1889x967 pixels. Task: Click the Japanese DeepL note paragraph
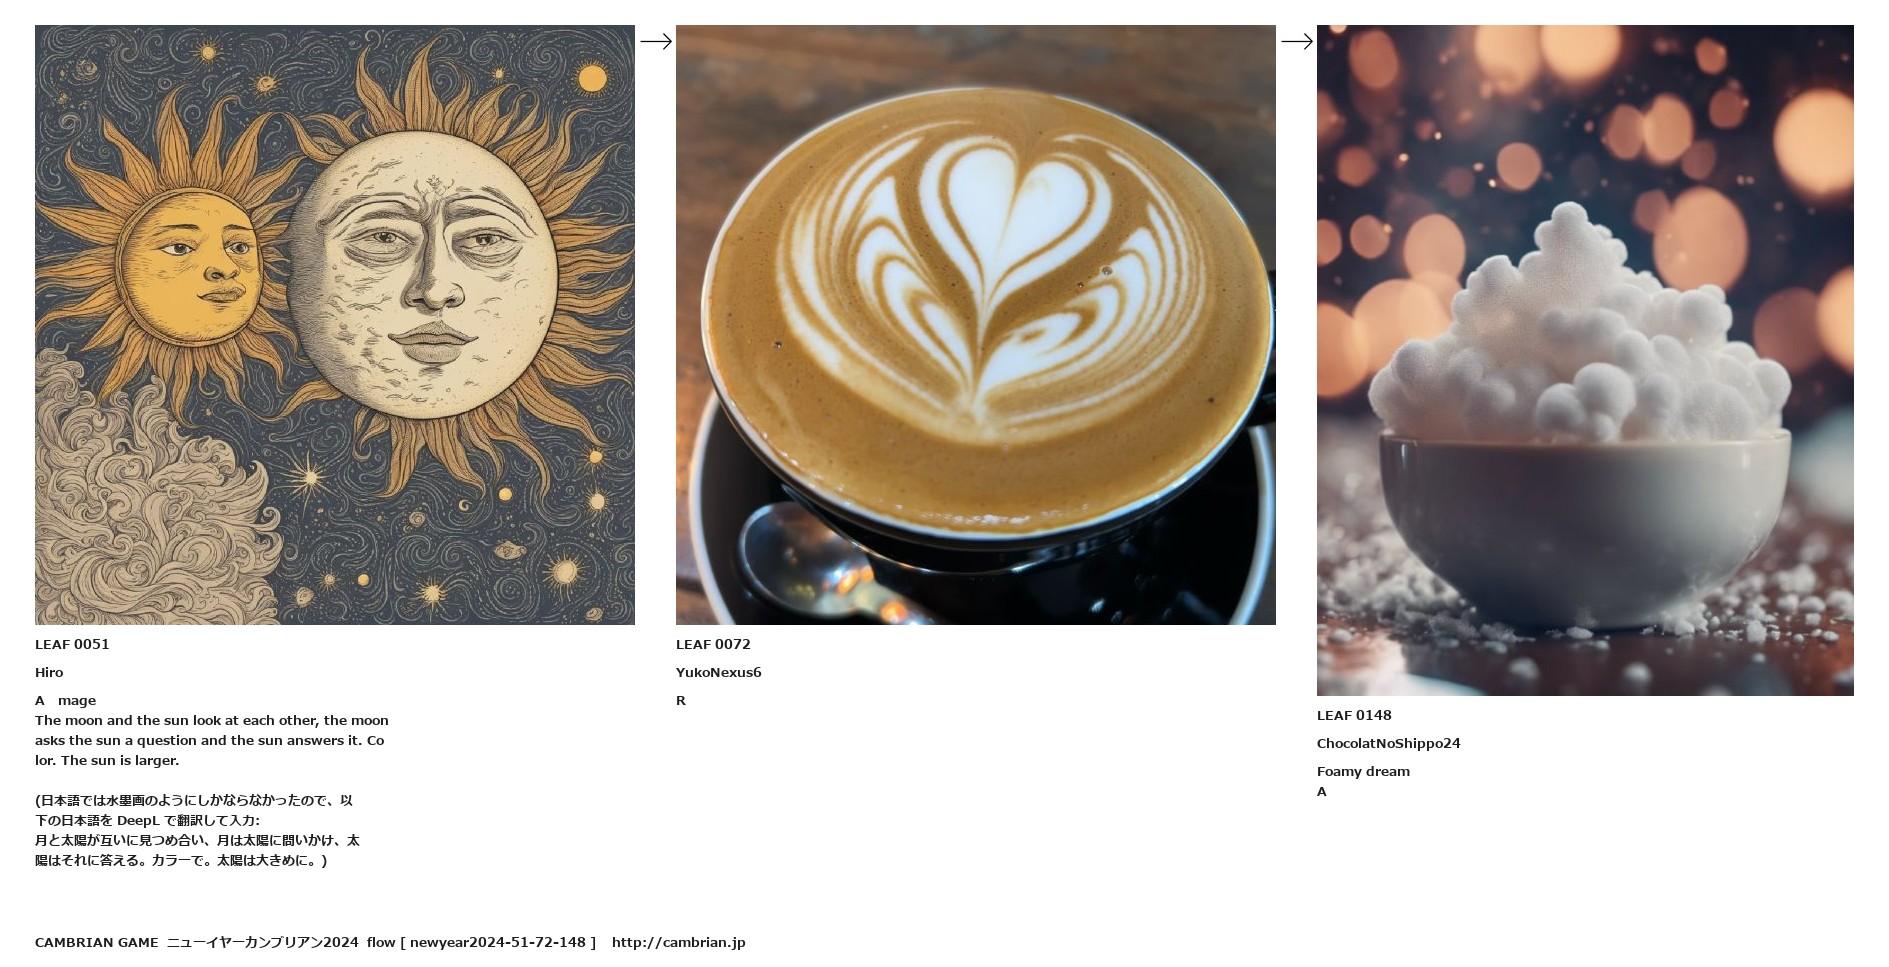pyautogui.click(x=198, y=830)
